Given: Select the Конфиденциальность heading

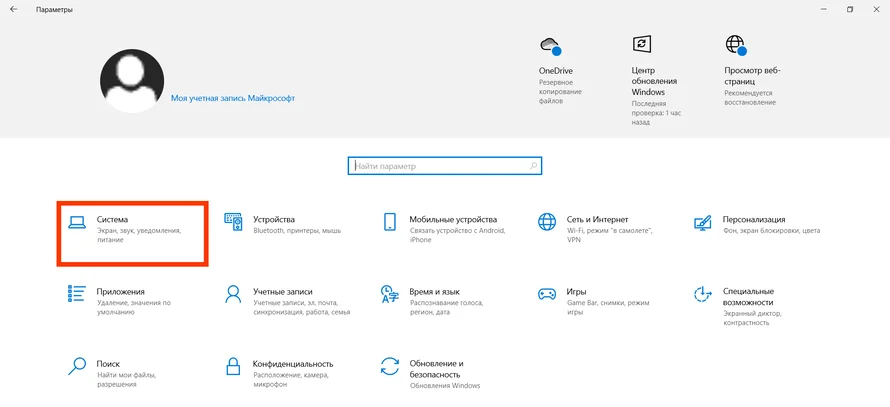Looking at the screenshot, I should coord(293,363).
